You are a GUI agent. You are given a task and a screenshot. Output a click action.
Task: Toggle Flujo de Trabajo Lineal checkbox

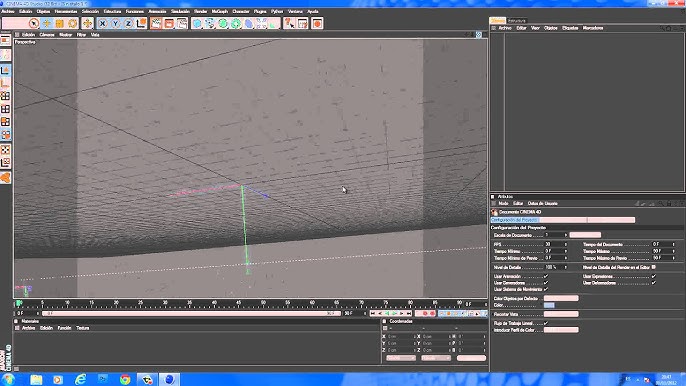coord(546,323)
